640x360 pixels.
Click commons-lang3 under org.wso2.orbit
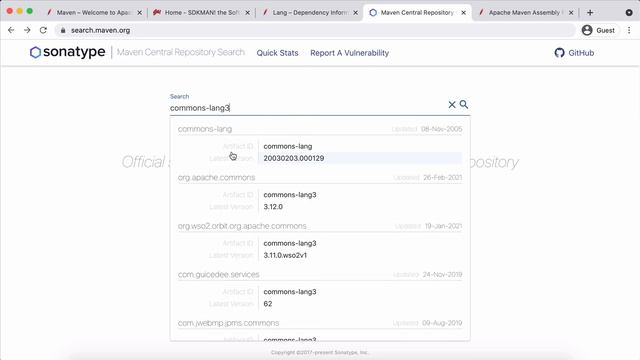pyautogui.click(x=290, y=243)
